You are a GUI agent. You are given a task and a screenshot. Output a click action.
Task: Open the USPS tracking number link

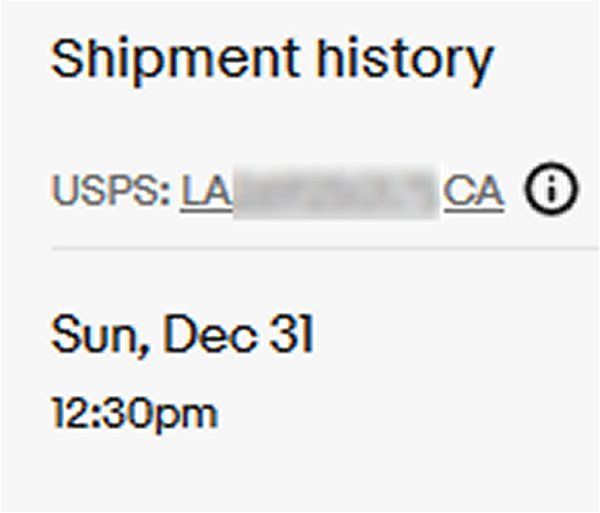[342, 191]
